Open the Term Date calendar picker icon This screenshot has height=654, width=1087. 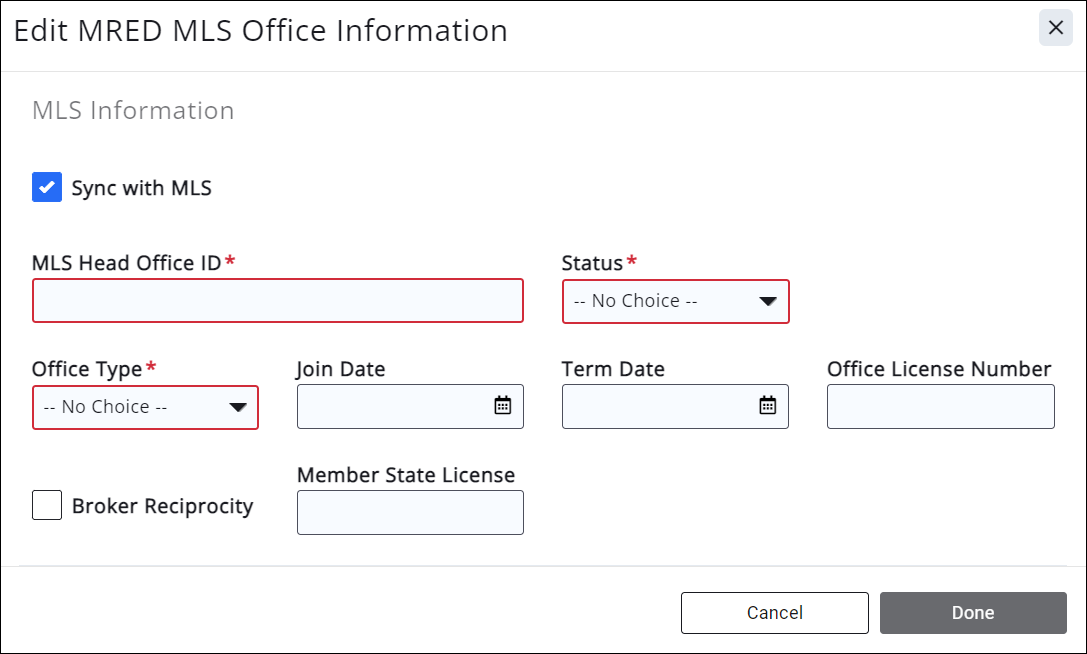(x=767, y=405)
